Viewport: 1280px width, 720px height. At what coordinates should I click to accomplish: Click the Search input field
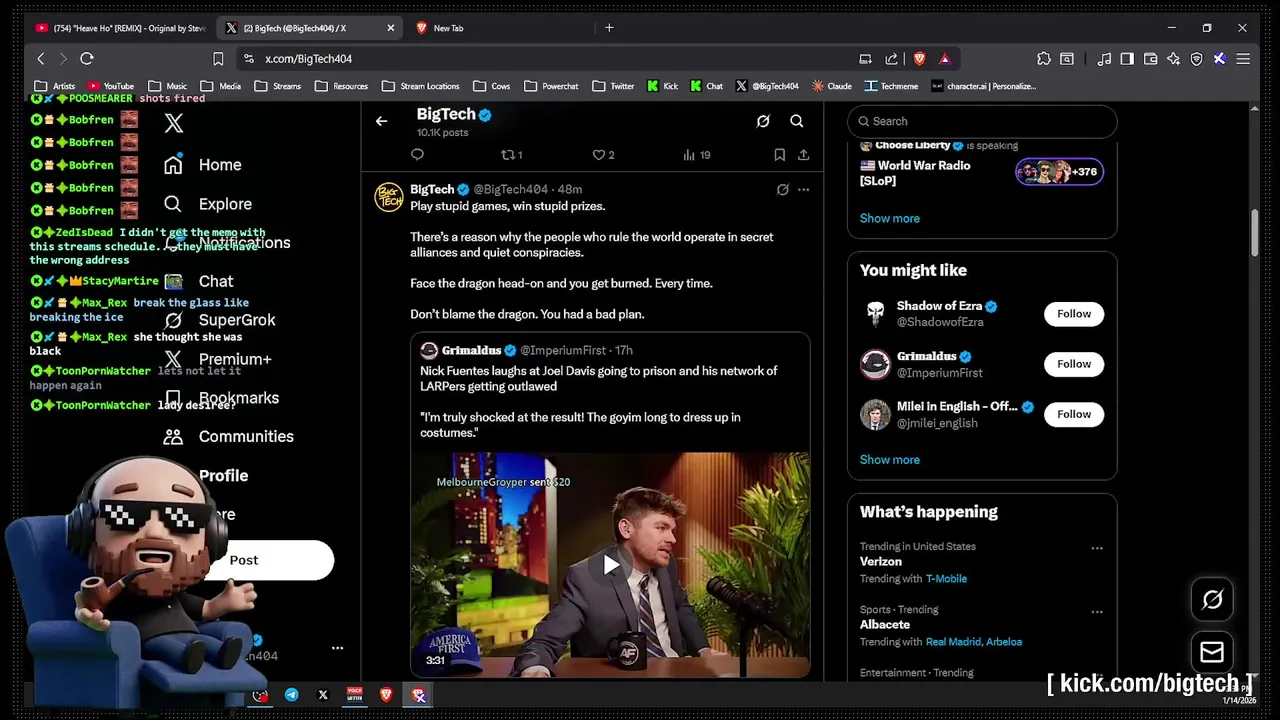point(982,121)
